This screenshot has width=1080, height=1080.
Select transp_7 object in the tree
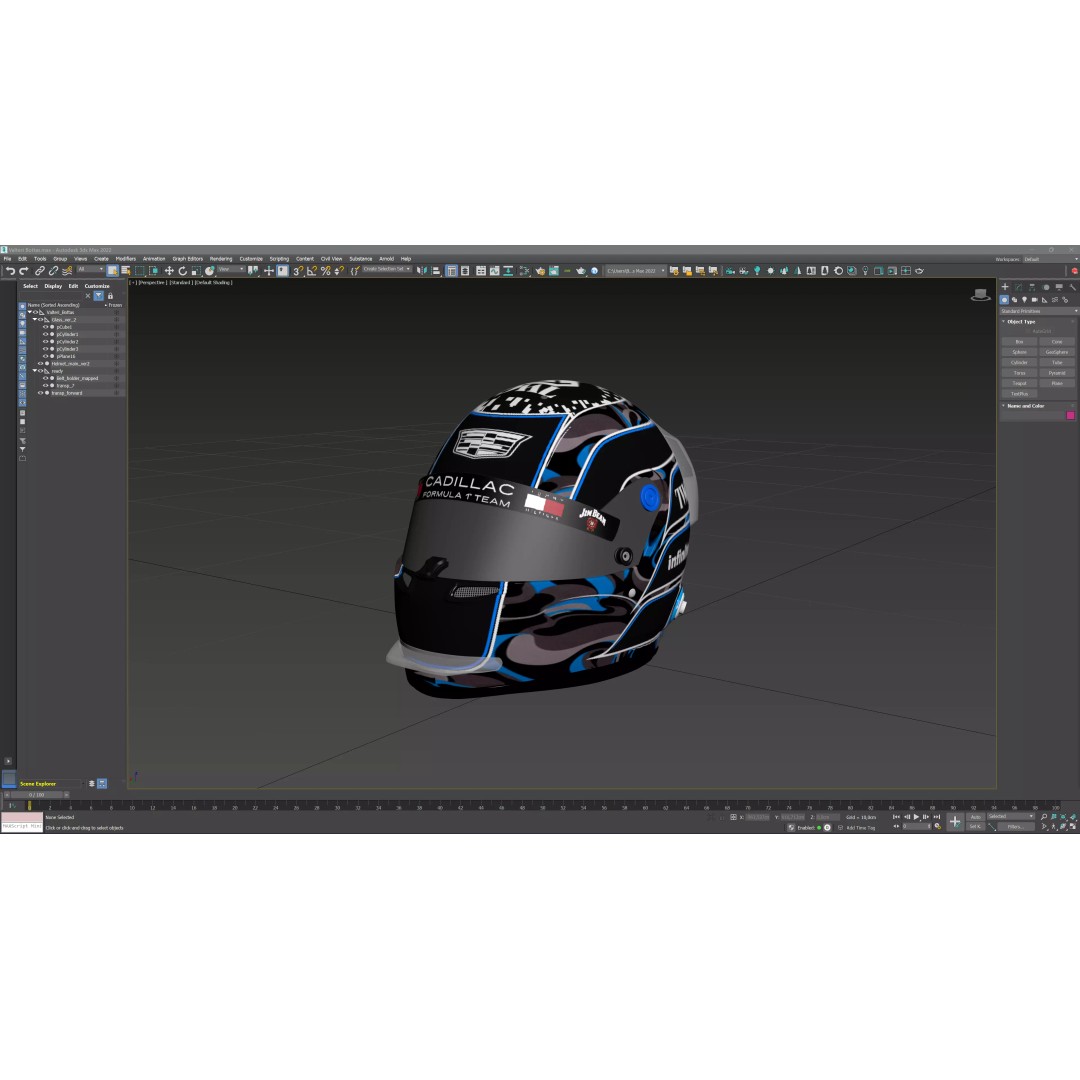click(x=65, y=386)
